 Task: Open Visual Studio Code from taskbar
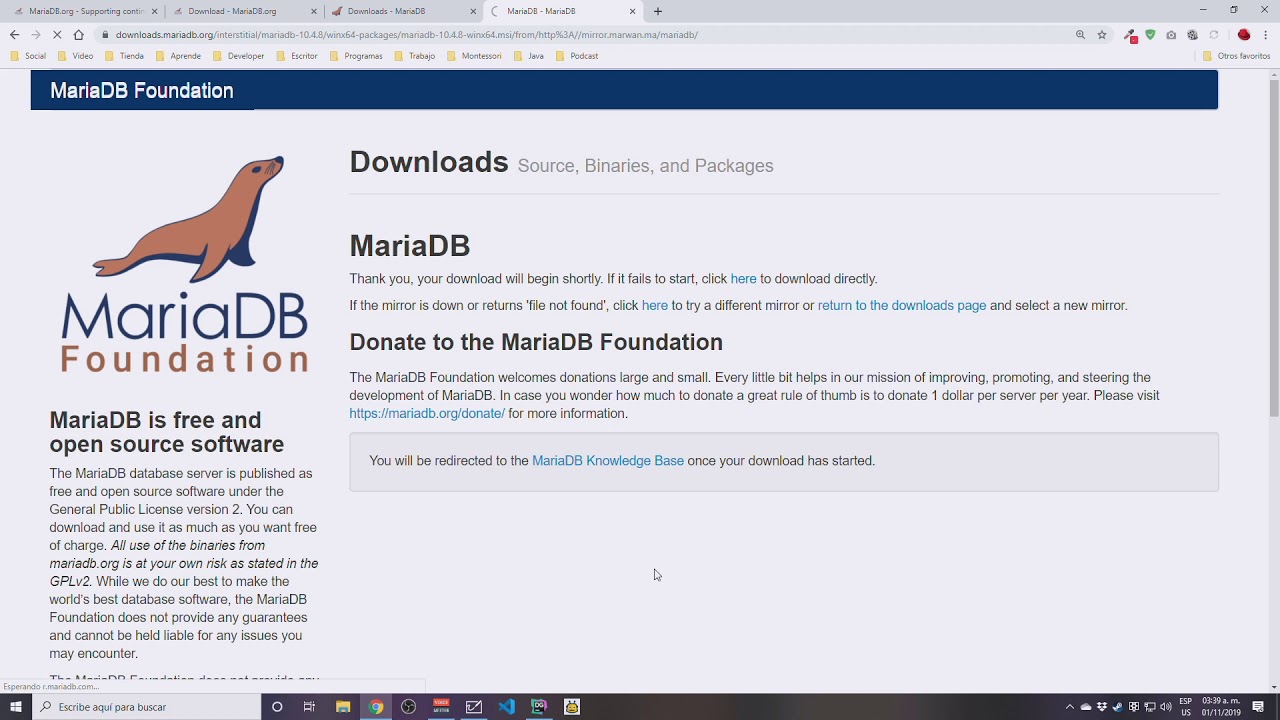point(506,707)
